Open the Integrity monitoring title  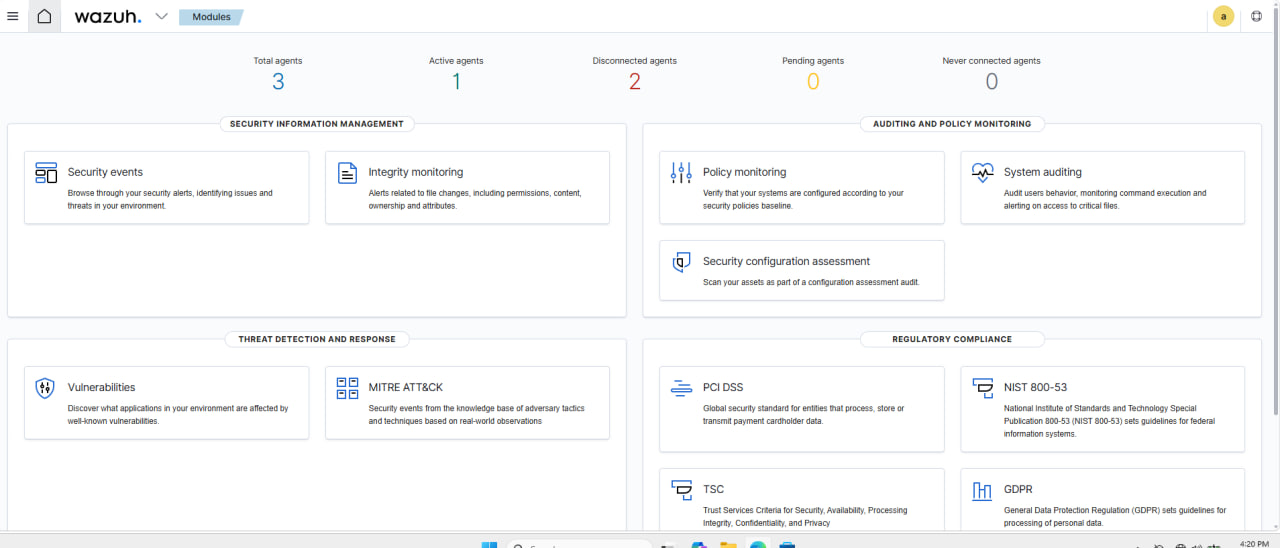[x=416, y=172]
